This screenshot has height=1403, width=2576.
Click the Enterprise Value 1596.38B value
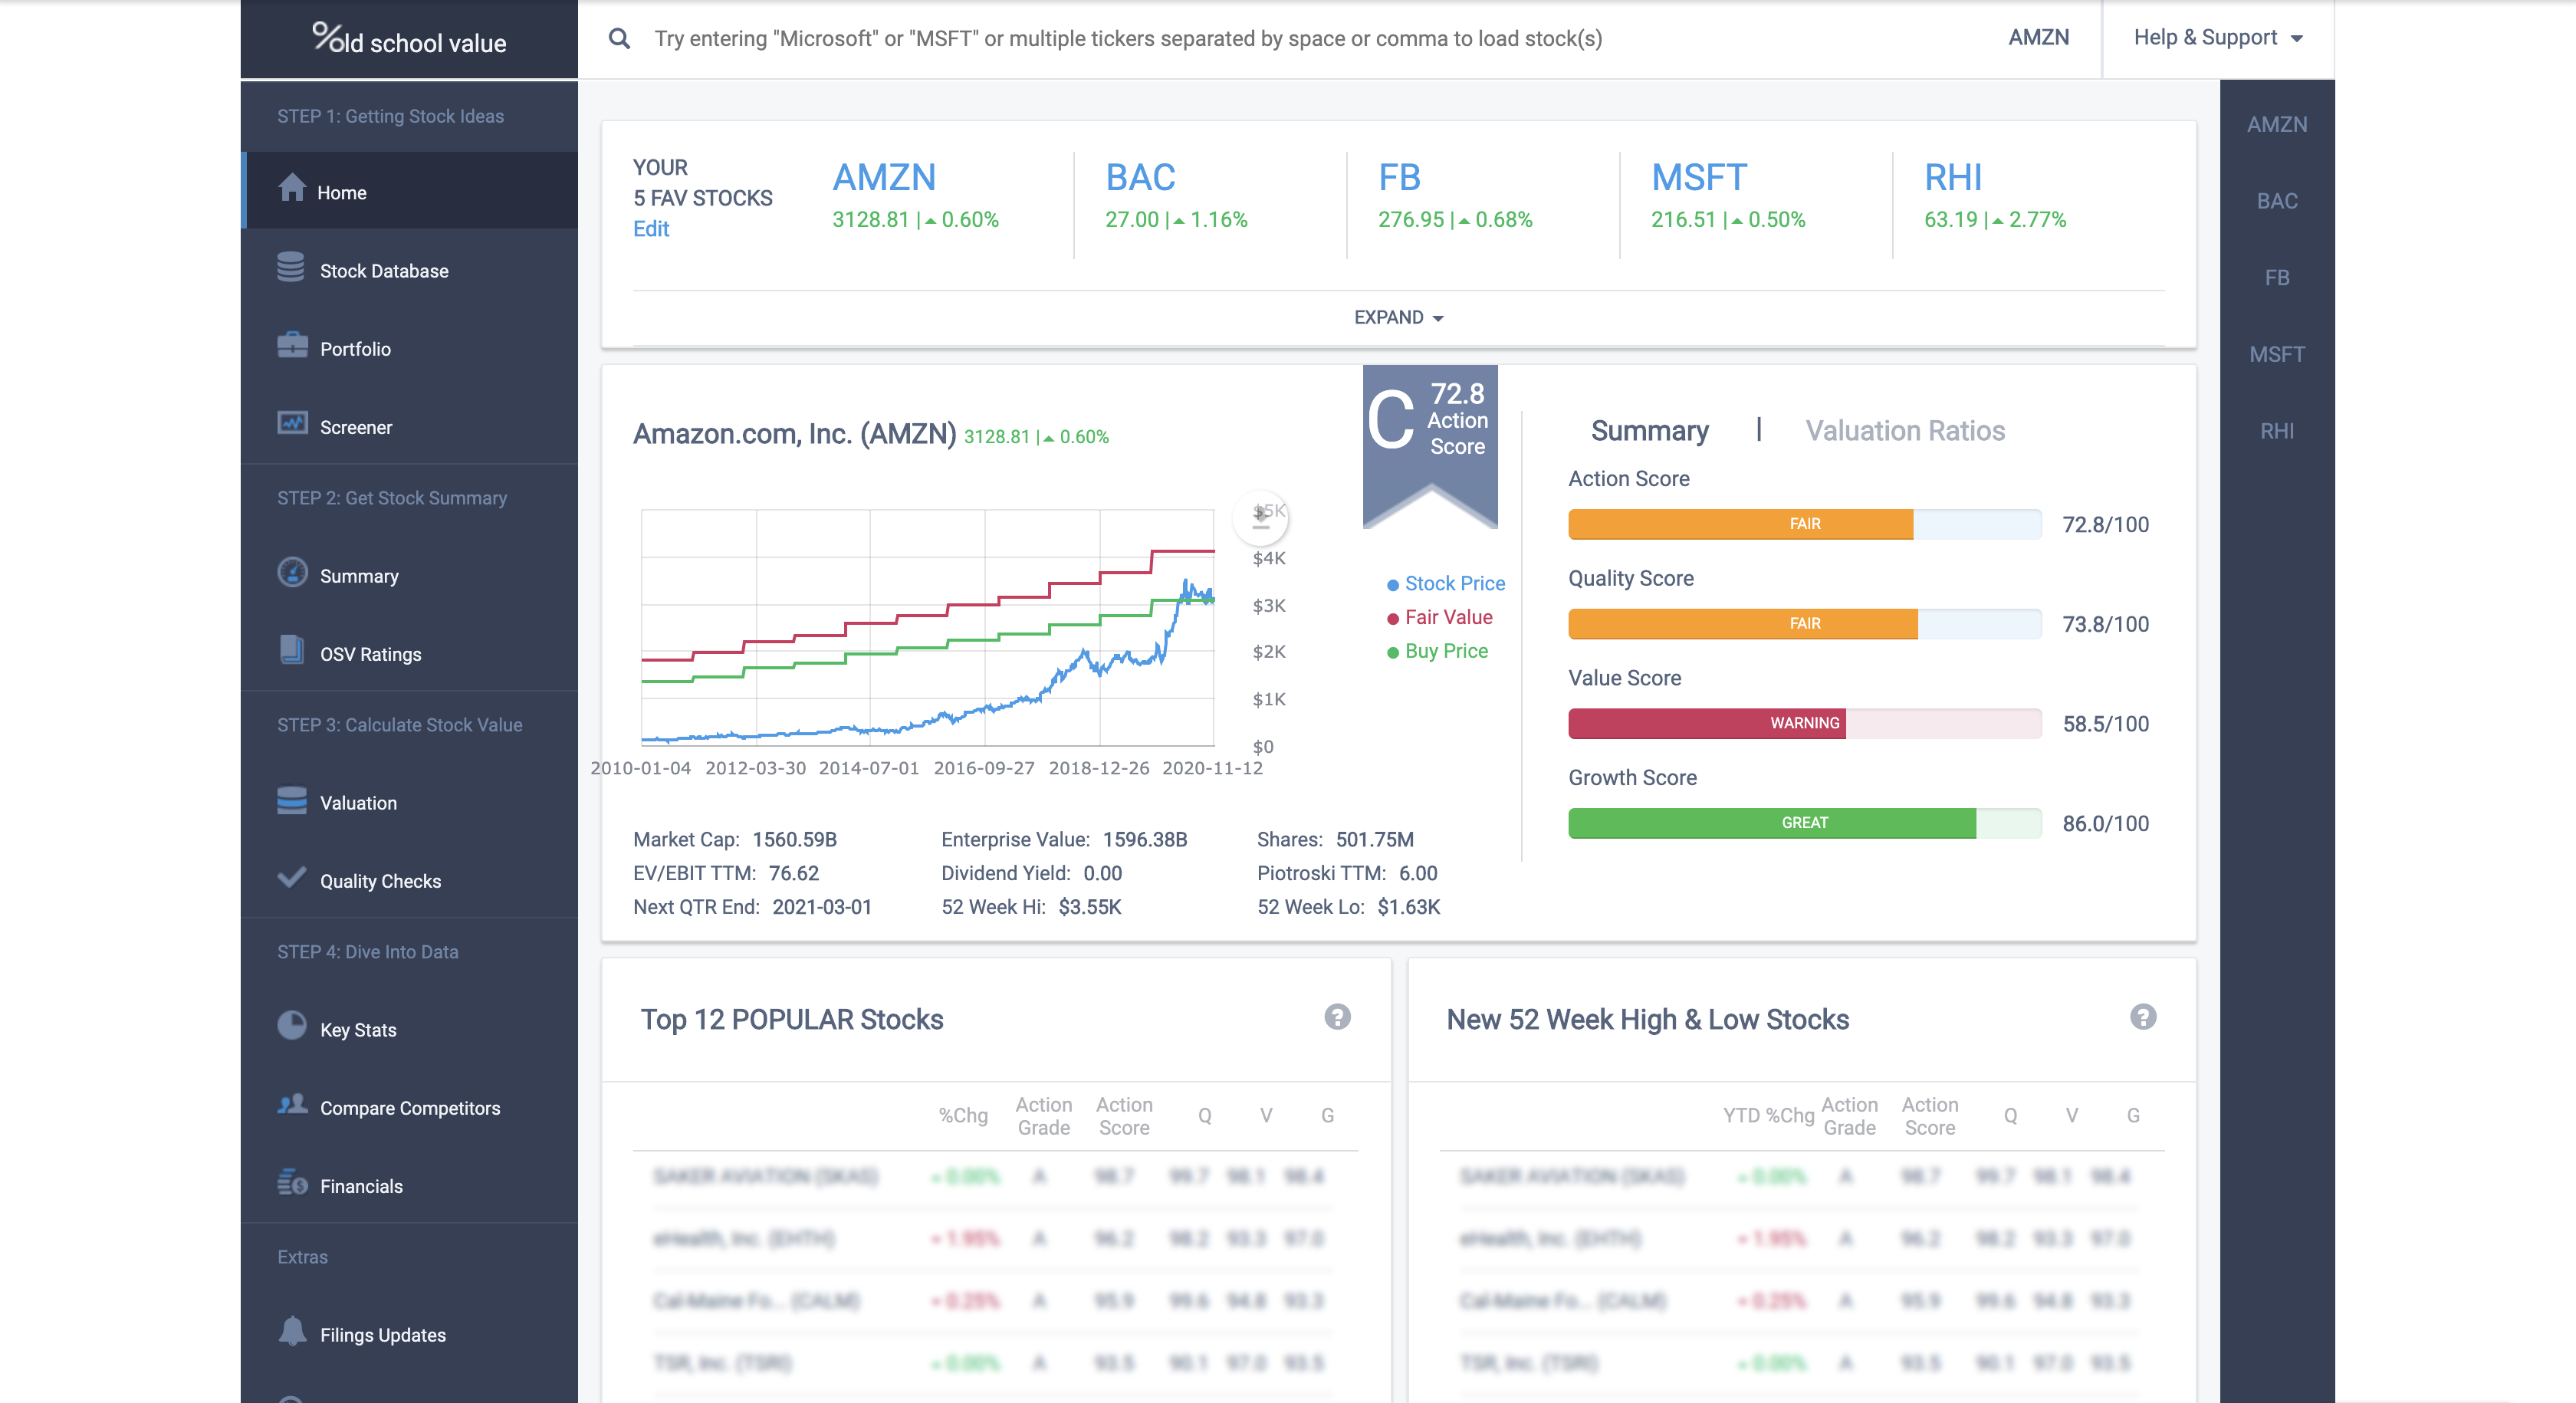tap(1145, 839)
